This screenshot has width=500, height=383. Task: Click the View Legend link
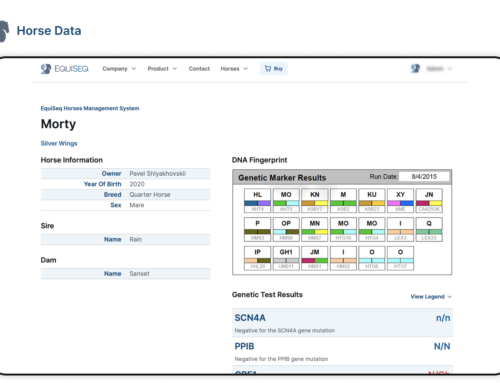pos(427,297)
